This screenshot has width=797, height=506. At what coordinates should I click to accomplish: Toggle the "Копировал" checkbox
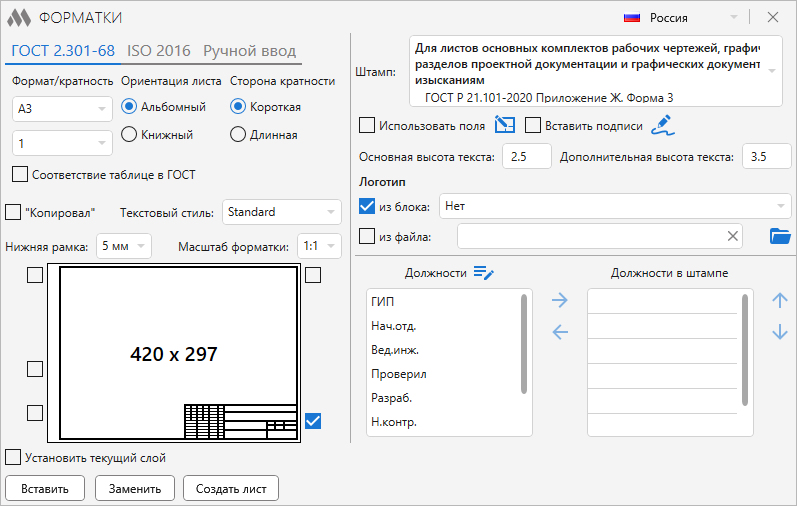[x=13, y=212]
